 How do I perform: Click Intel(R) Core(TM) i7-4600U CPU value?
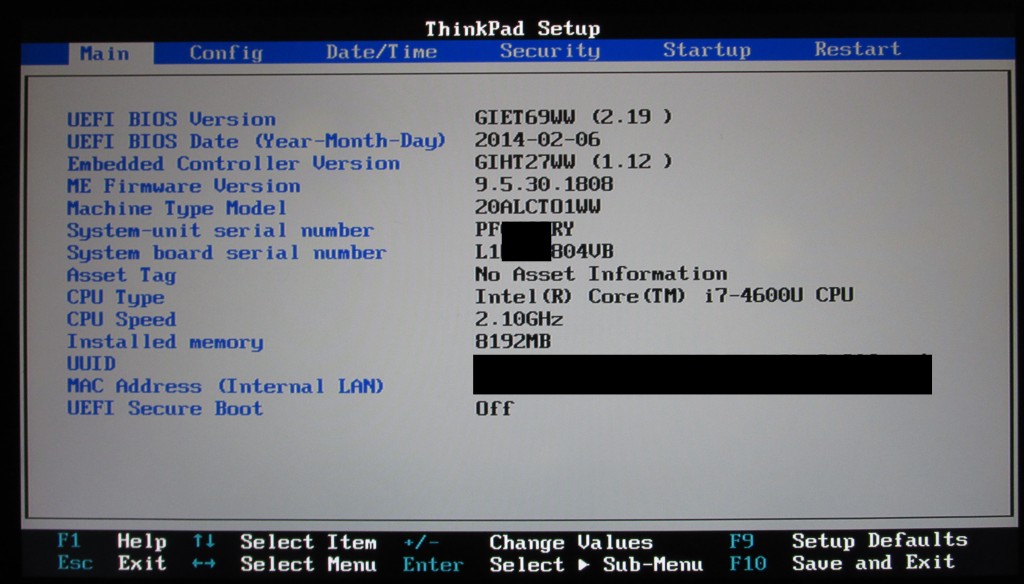pyautogui.click(x=664, y=296)
